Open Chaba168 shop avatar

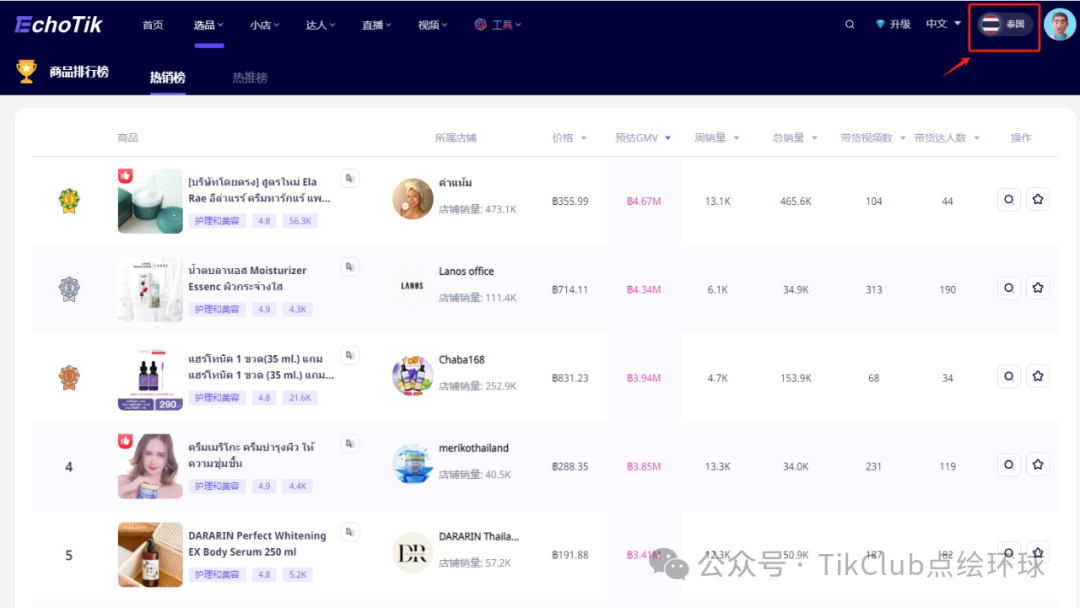tap(413, 375)
